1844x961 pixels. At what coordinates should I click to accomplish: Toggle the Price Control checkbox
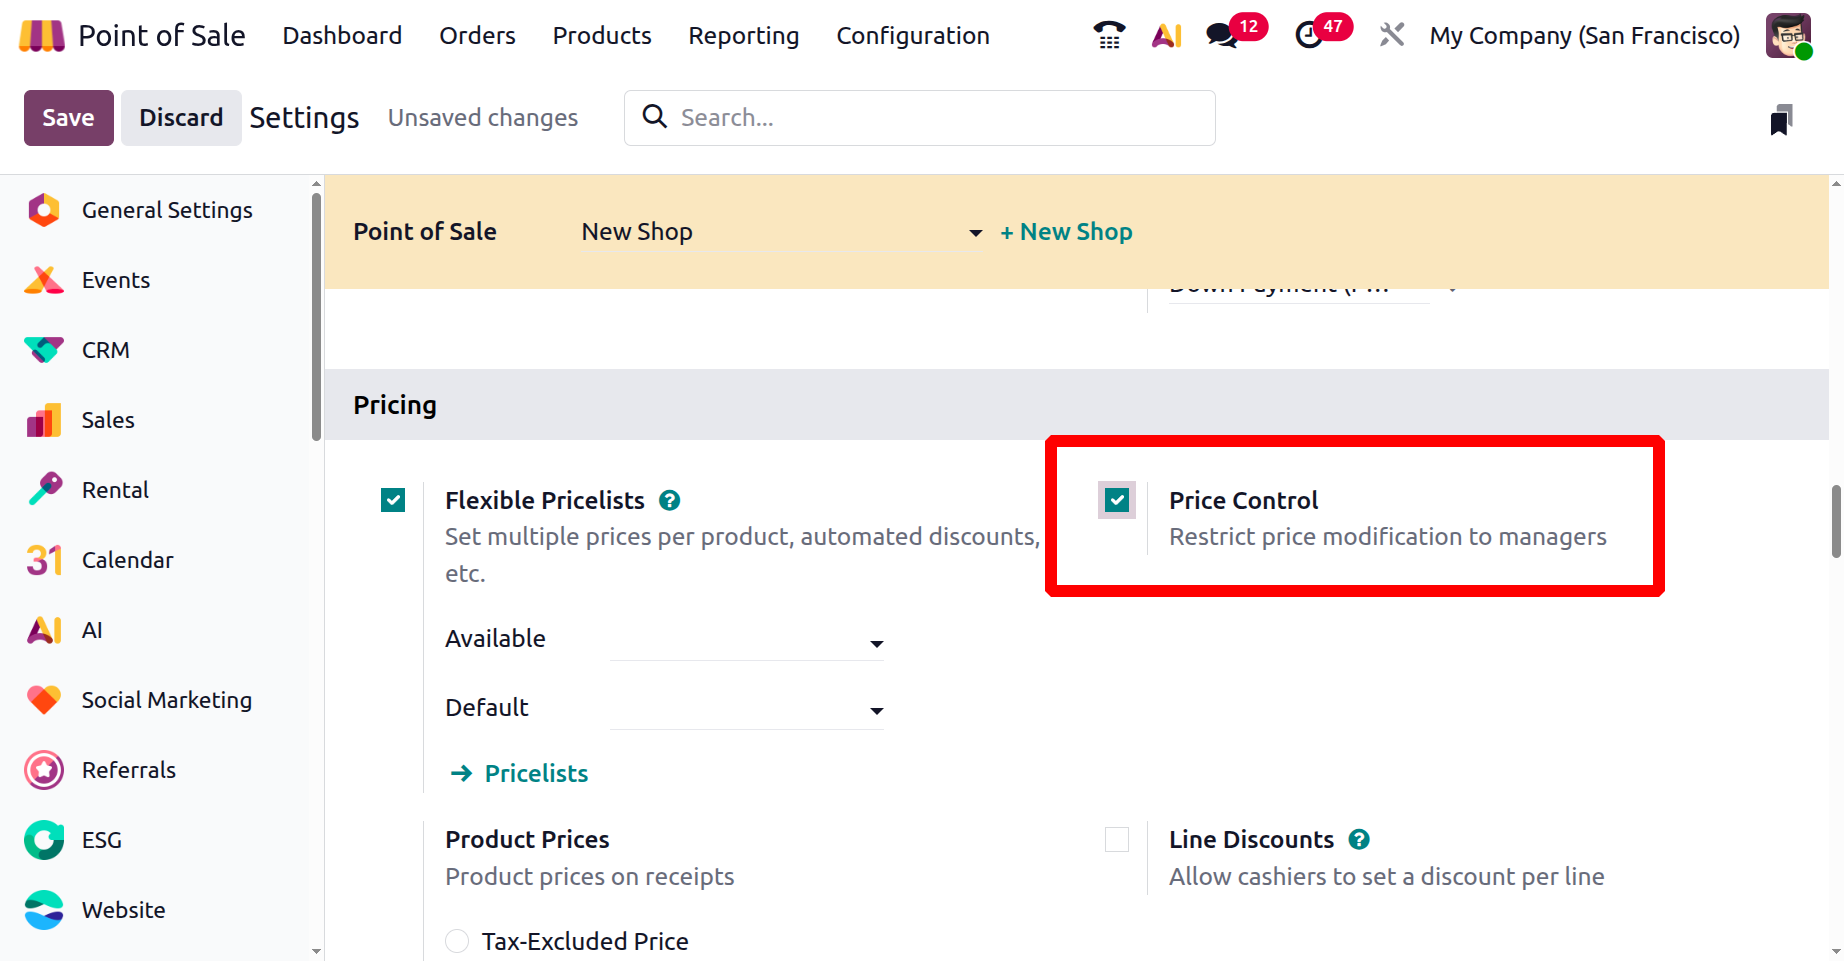point(1117,500)
